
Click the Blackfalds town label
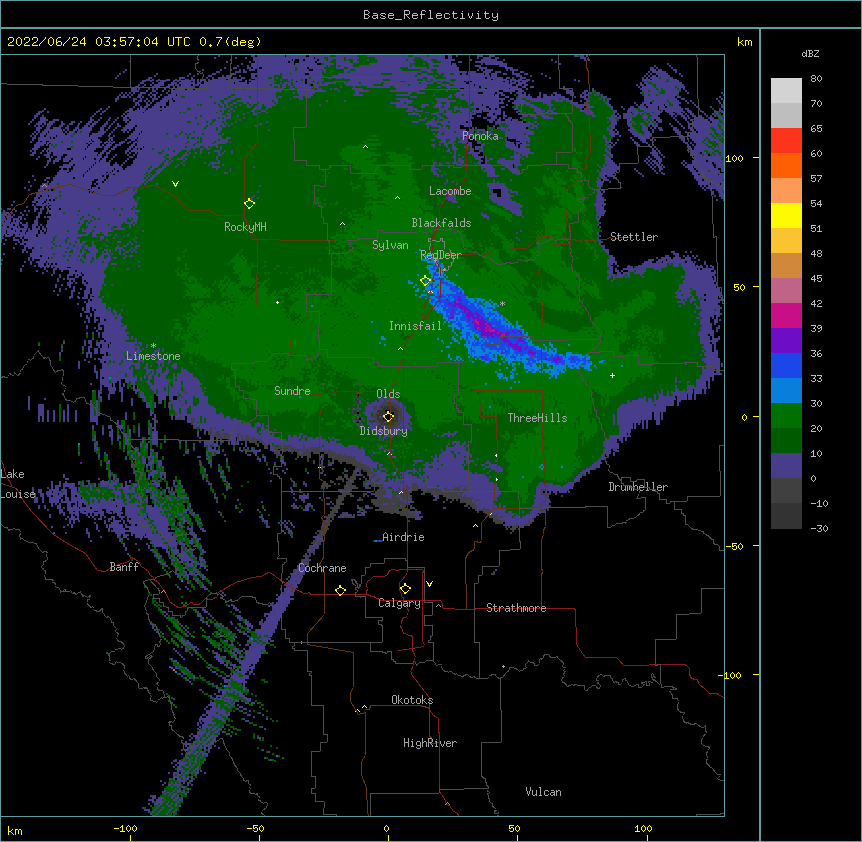coord(441,223)
